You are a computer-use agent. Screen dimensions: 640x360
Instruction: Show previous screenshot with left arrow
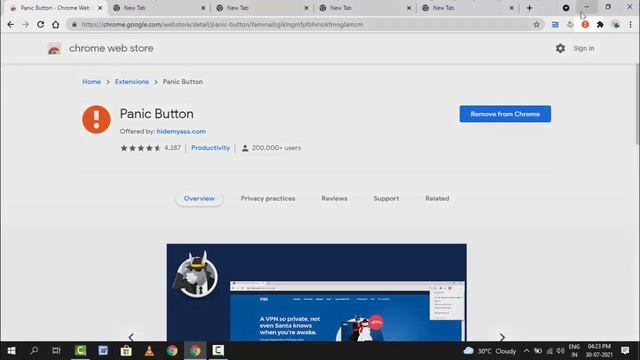131,337
